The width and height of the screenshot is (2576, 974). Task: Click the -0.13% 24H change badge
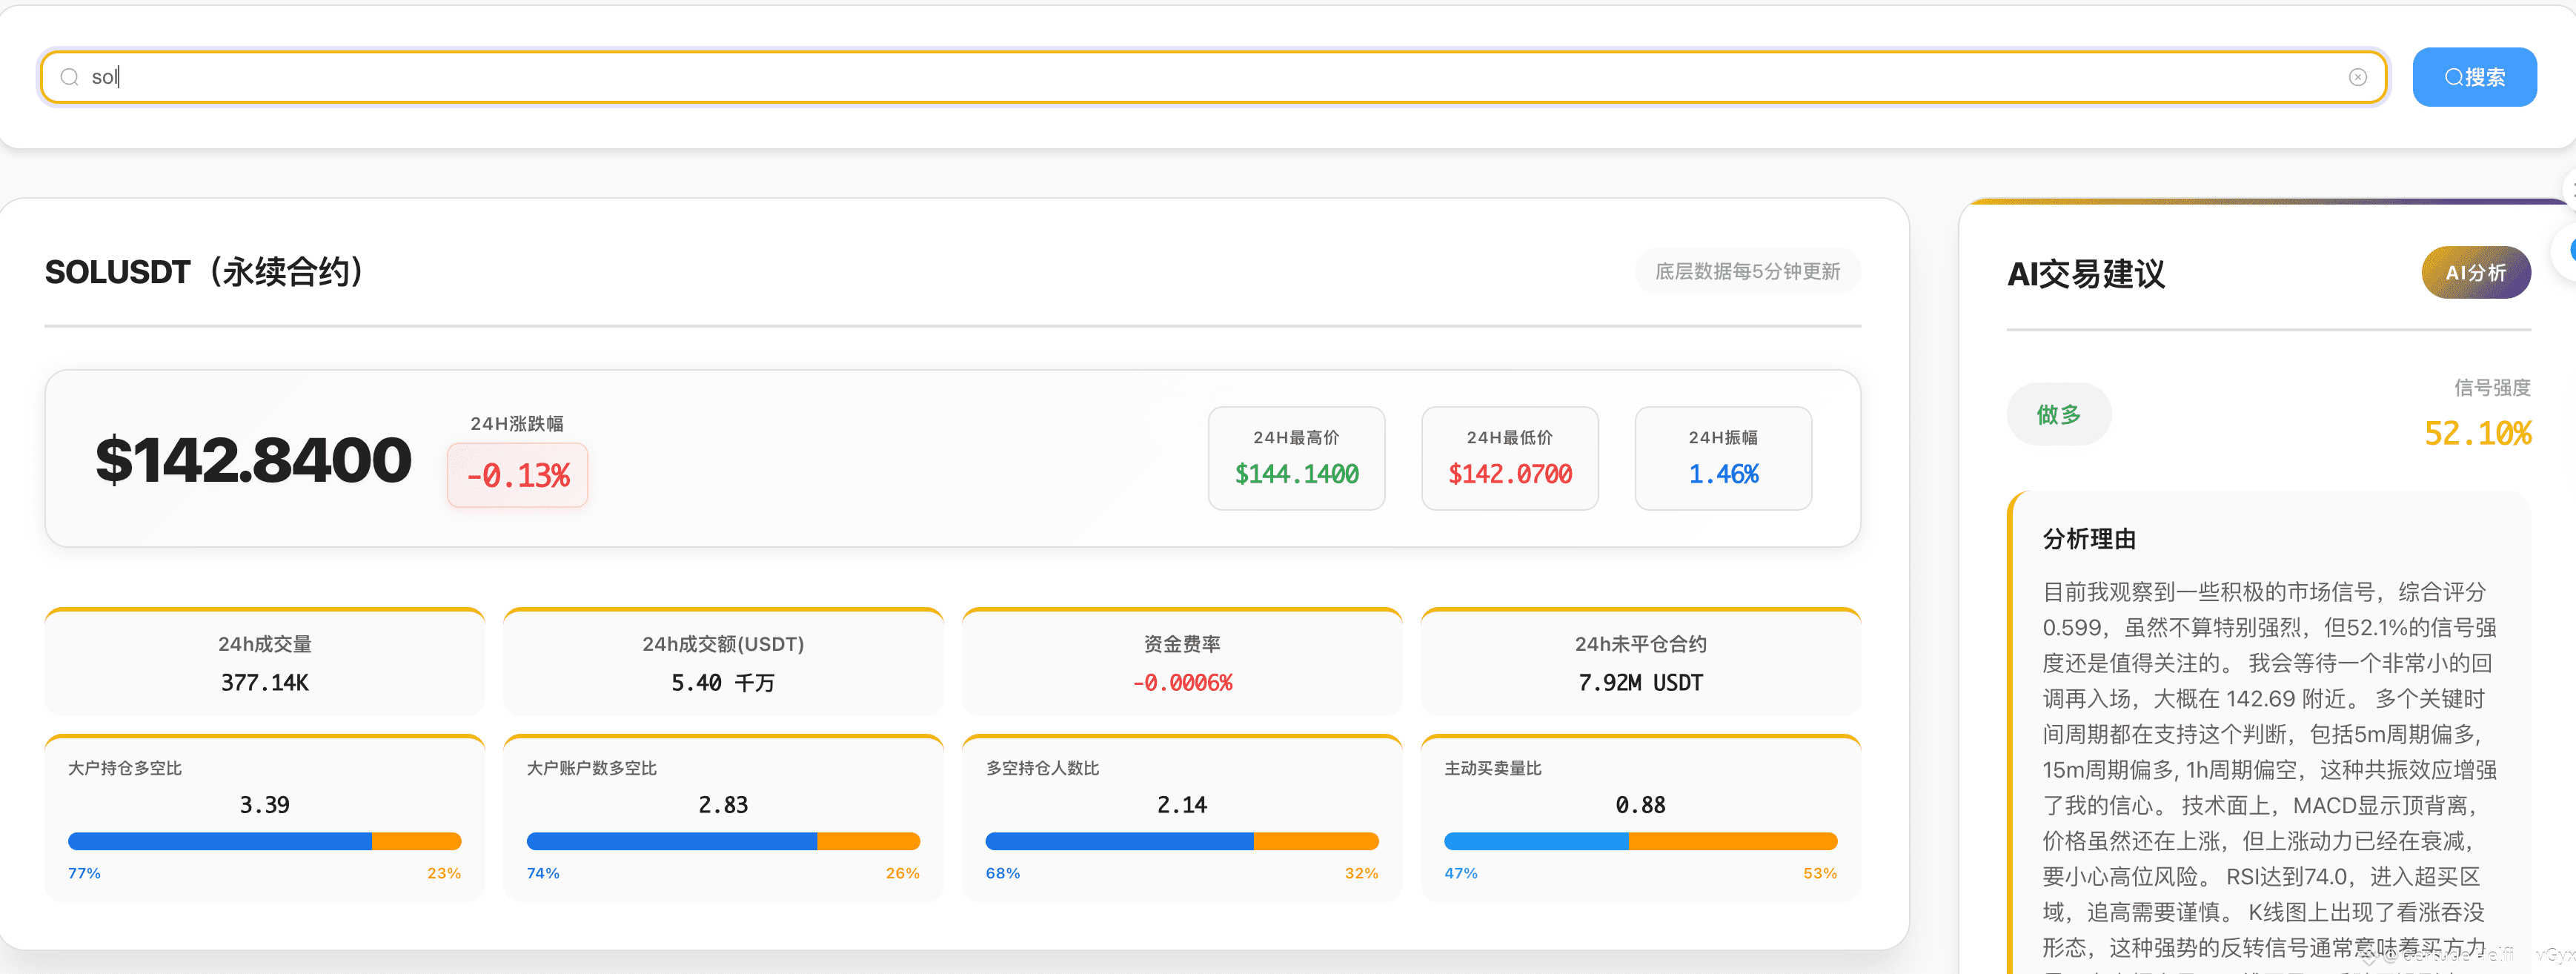point(517,475)
